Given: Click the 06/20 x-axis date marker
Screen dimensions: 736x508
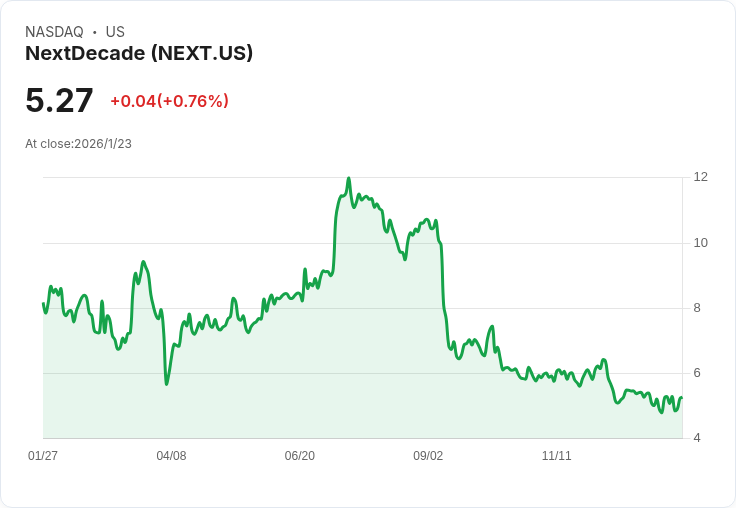Looking at the screenshot, I should [x=299, y=456].
